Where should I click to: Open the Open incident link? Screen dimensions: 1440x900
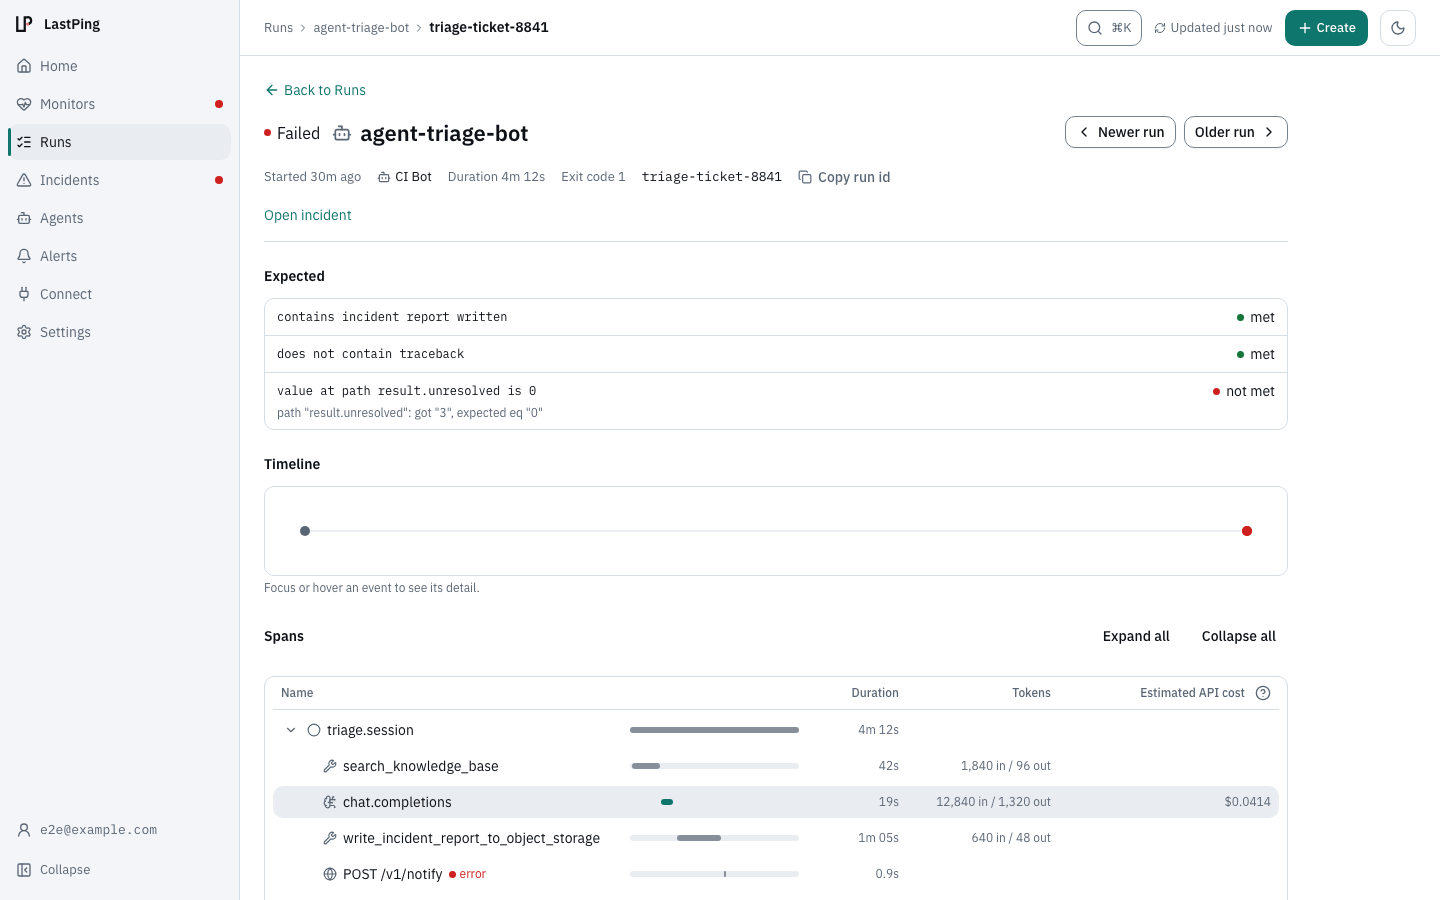click(x=308, y=215)
